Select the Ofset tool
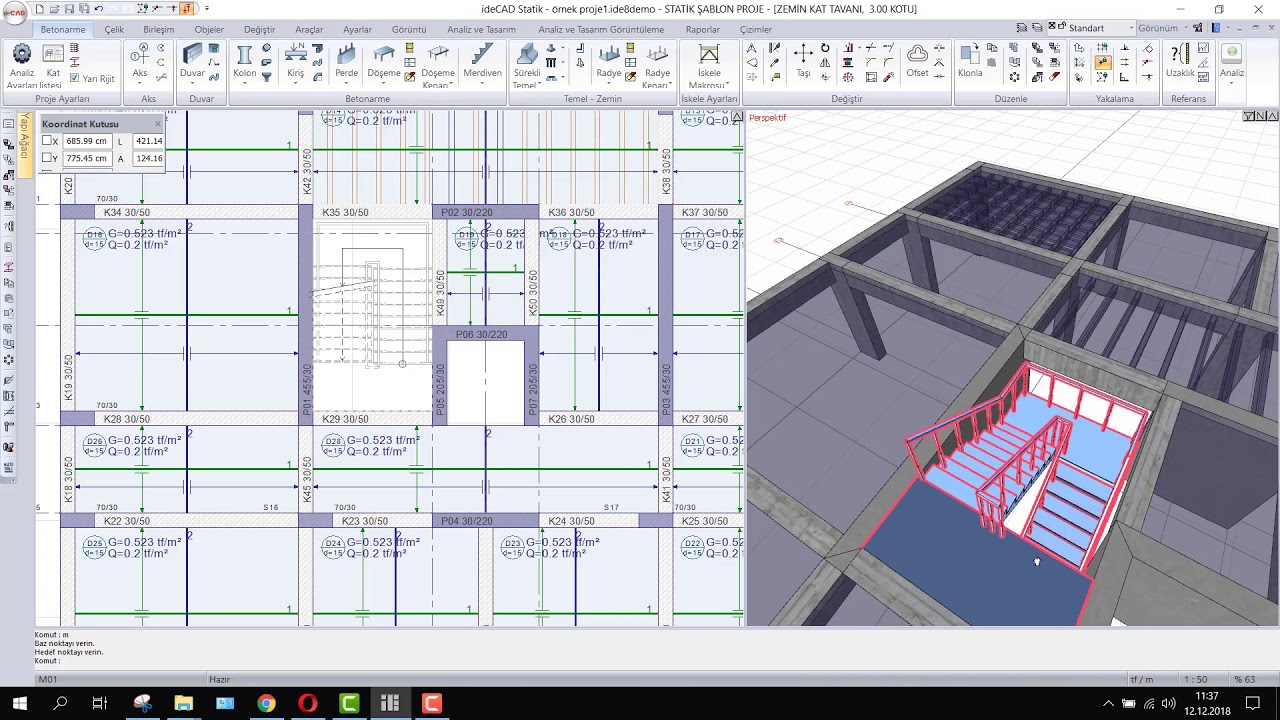The width and height of the screenshot is (1280, 720). coord(917,61)
